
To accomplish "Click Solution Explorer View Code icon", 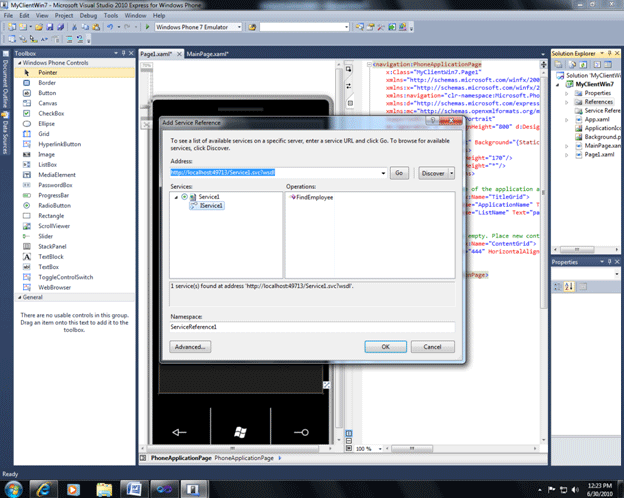I will click(x=597, y=64).
